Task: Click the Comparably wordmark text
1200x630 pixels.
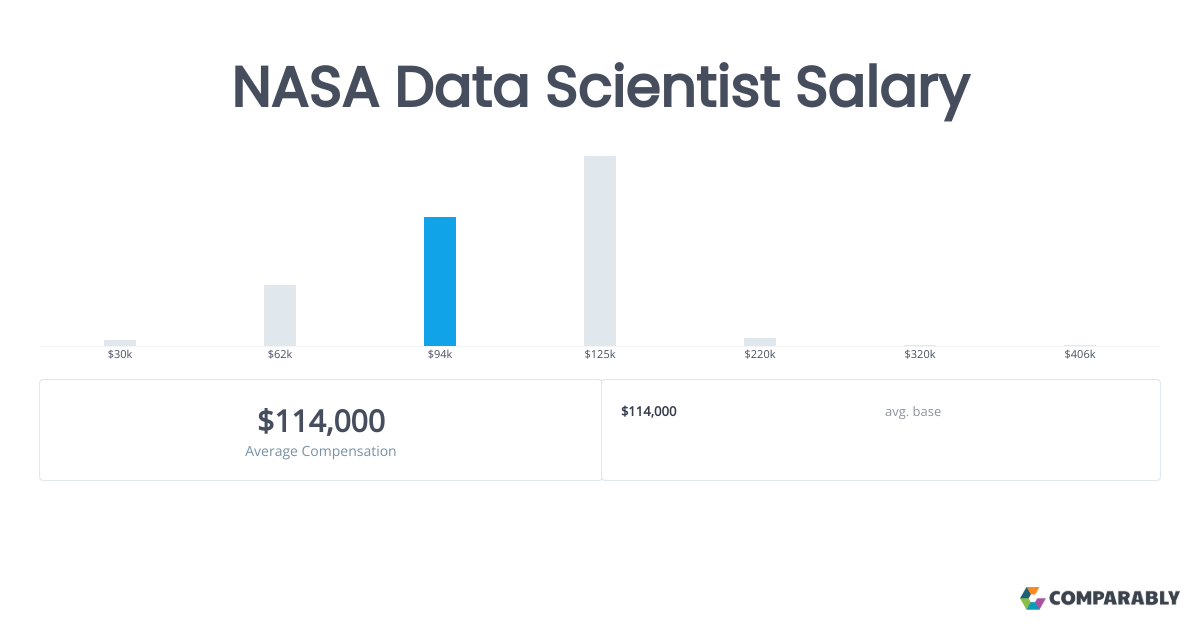Action: pos(1114,599)
